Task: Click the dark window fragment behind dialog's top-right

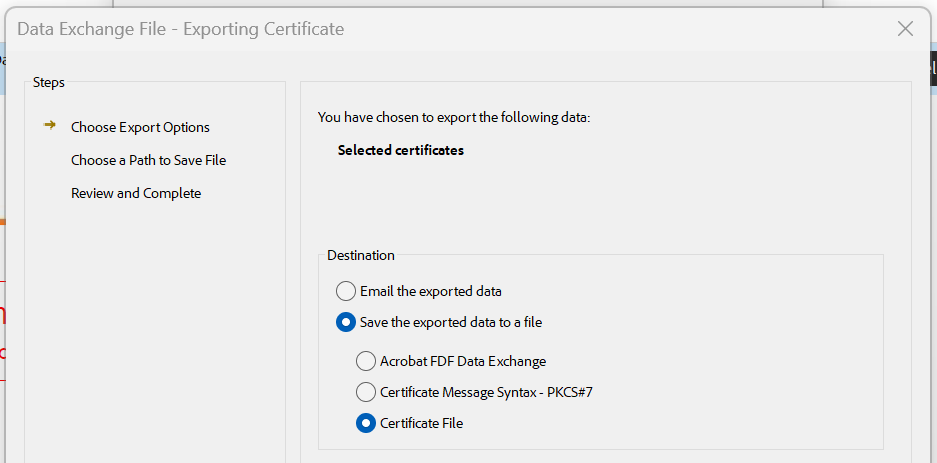Action: click(x=933, y=68)
